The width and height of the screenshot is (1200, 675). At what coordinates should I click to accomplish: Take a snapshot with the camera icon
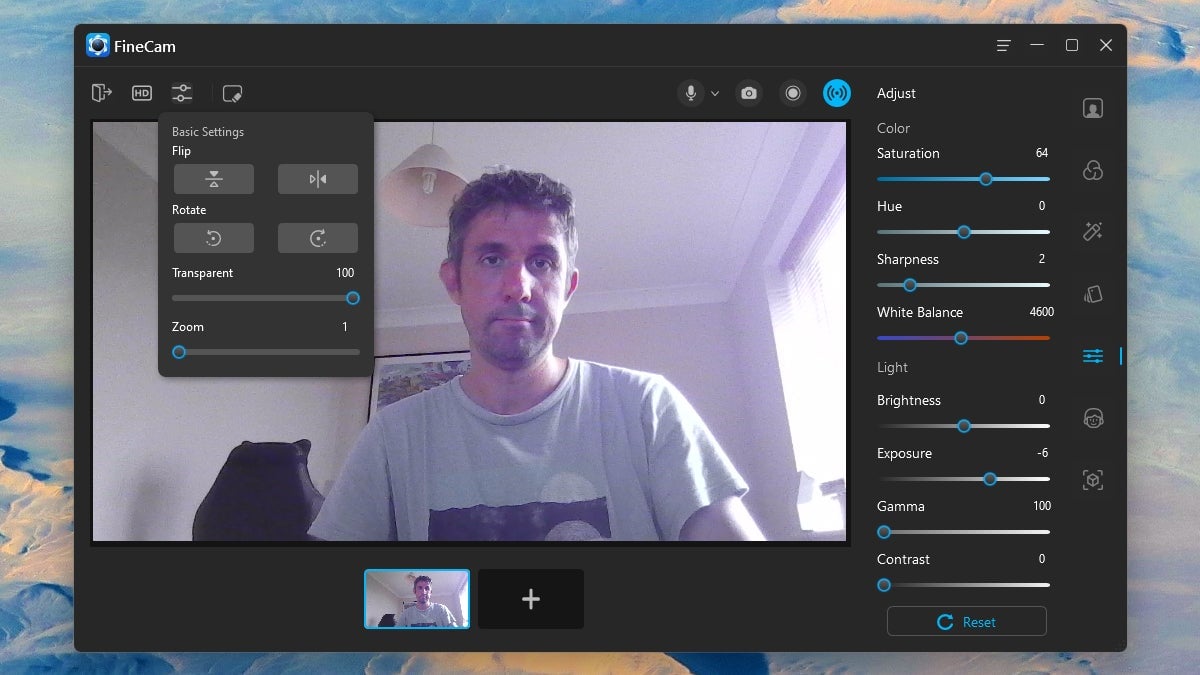(749, 93)
